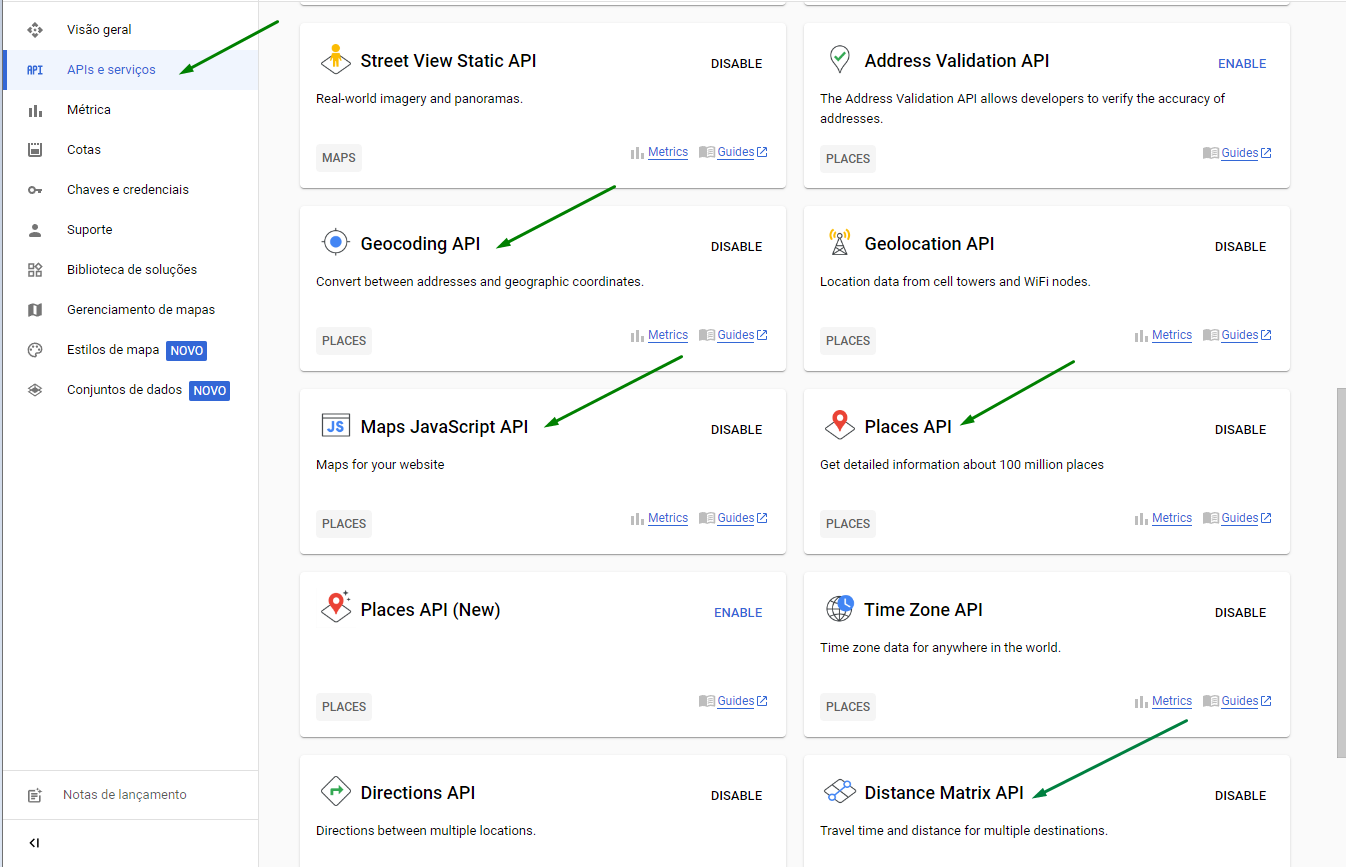Viewport: 1346px width, 867px height.
Task: Click the PLACES tag on Geocoding card
Action: [344, 341]
